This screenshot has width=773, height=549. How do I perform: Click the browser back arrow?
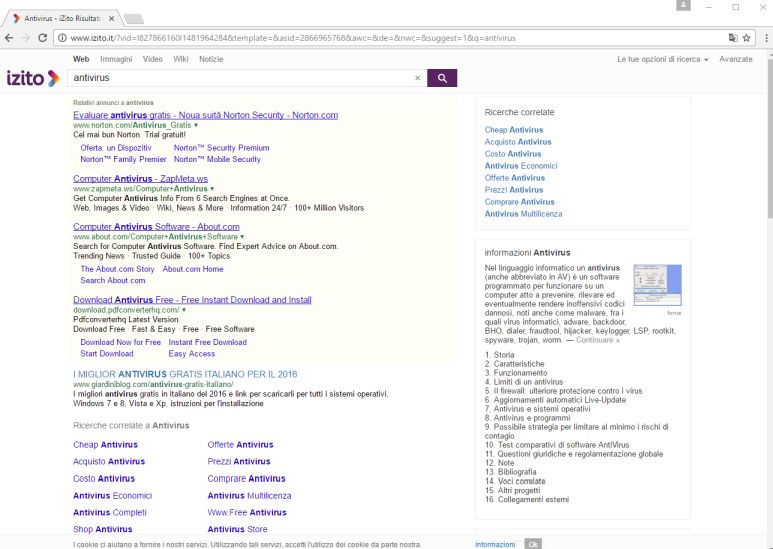[9, 38]
